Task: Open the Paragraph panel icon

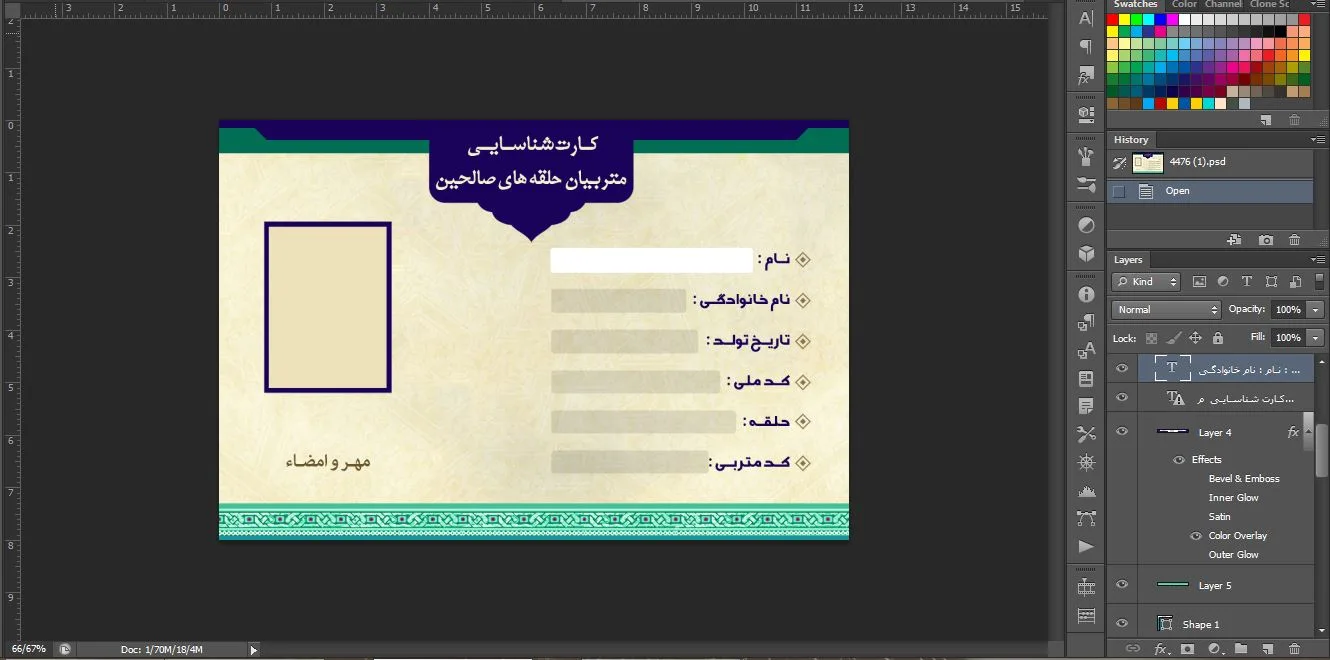Action: (x=1086, y=46)
